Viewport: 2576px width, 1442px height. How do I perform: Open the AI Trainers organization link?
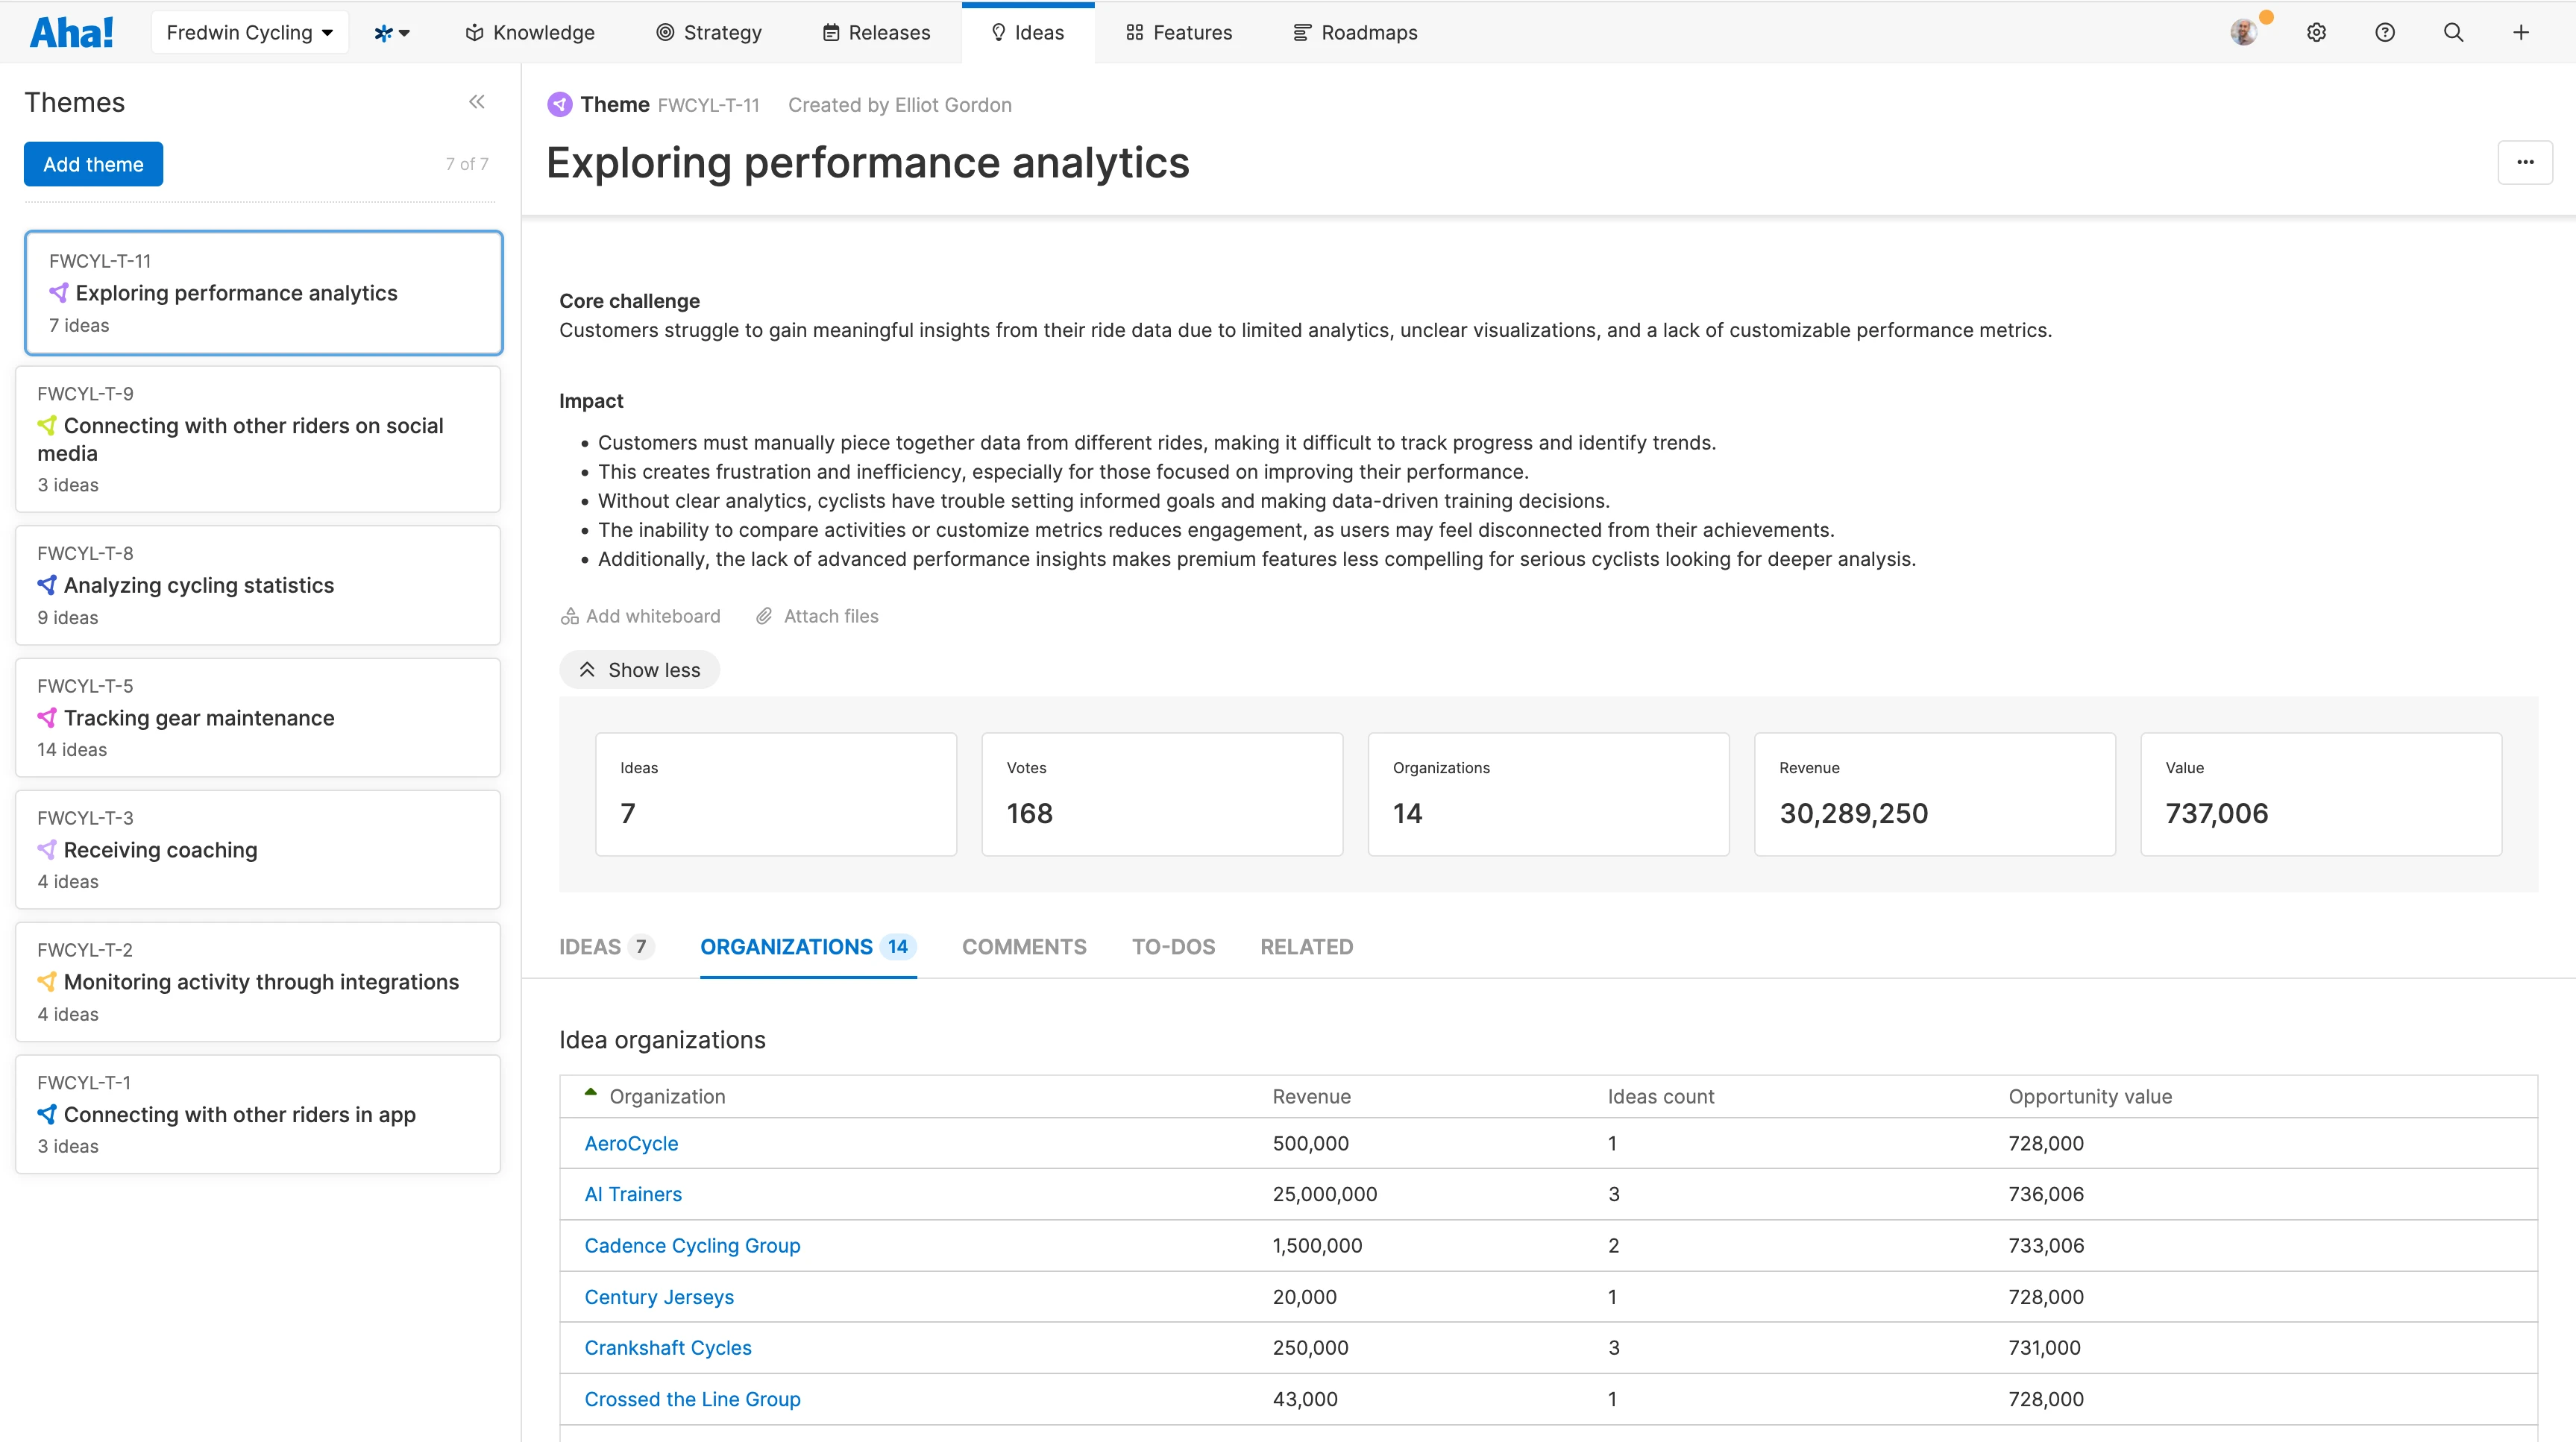click(x=633, y=1194)
